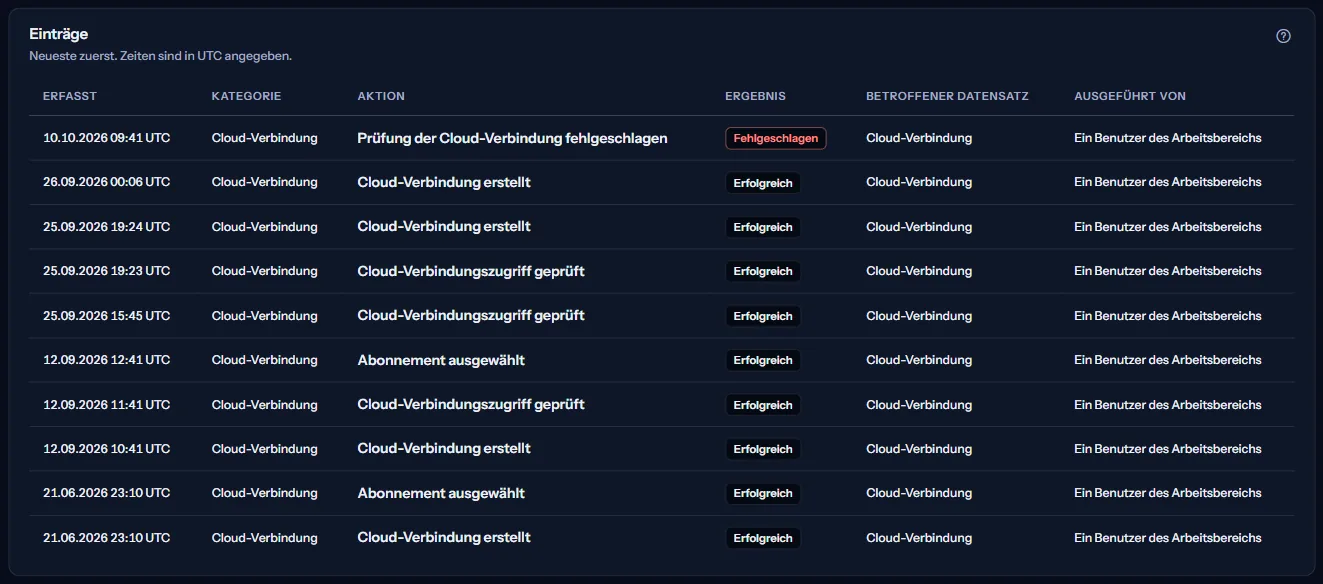Viewport: 1323px width, 584px height.
Task: Click the AUSGEFÜHRT VON column header
Action: point(1130,96)
